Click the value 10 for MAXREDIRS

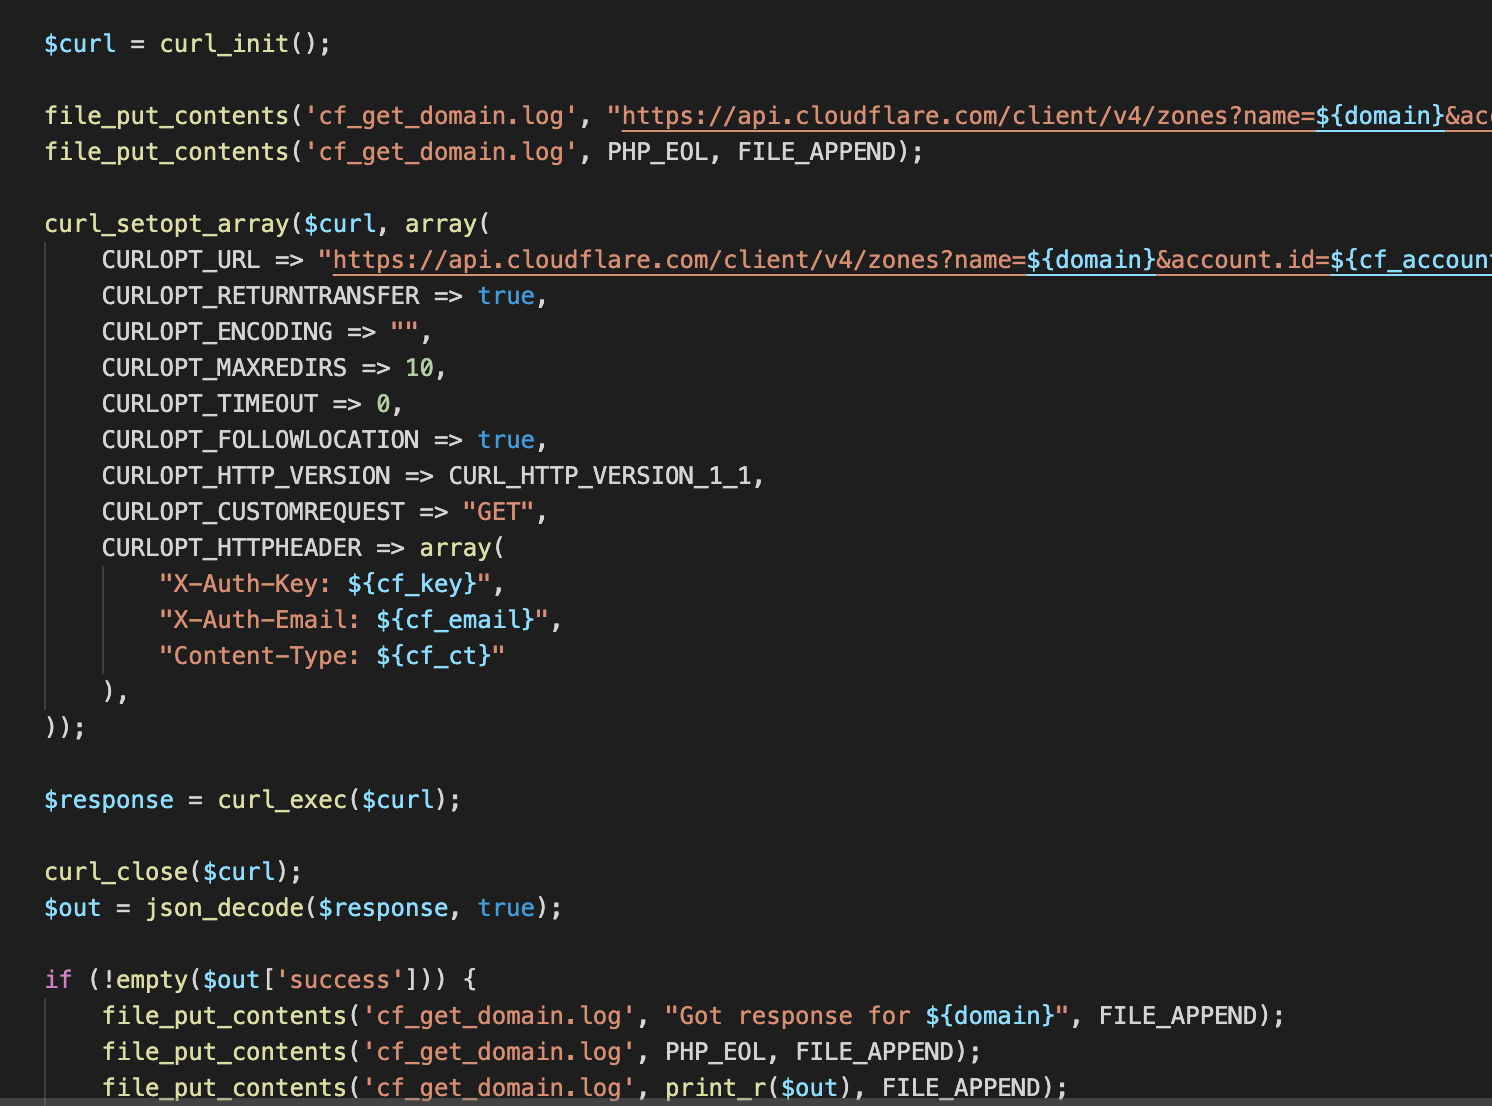419,368
